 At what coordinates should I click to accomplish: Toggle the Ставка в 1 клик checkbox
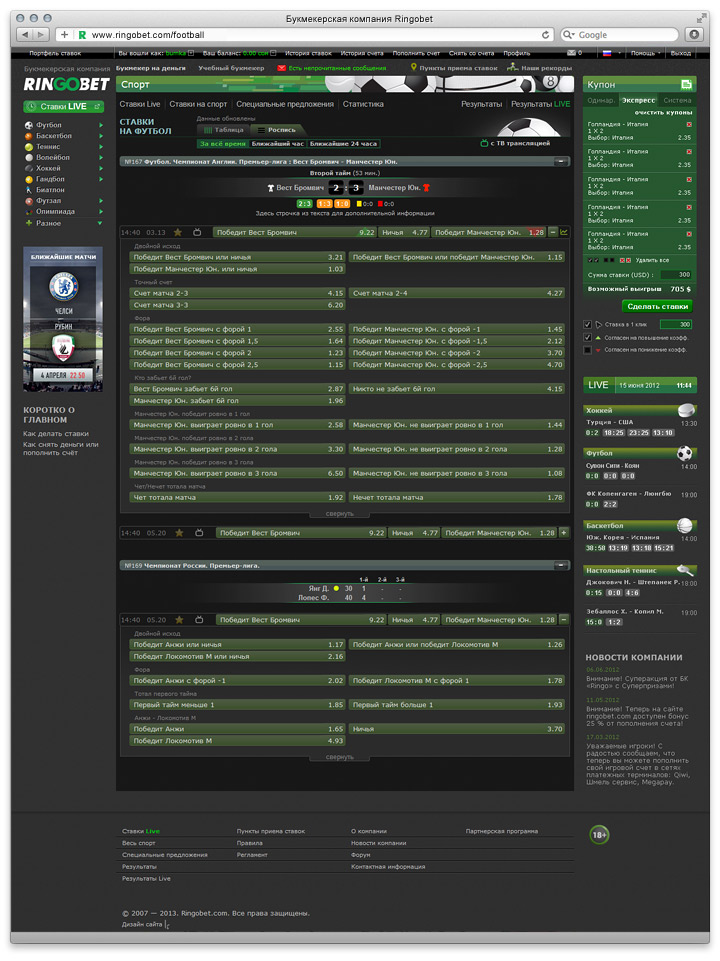pyautogui.click(x=588, y=324)
